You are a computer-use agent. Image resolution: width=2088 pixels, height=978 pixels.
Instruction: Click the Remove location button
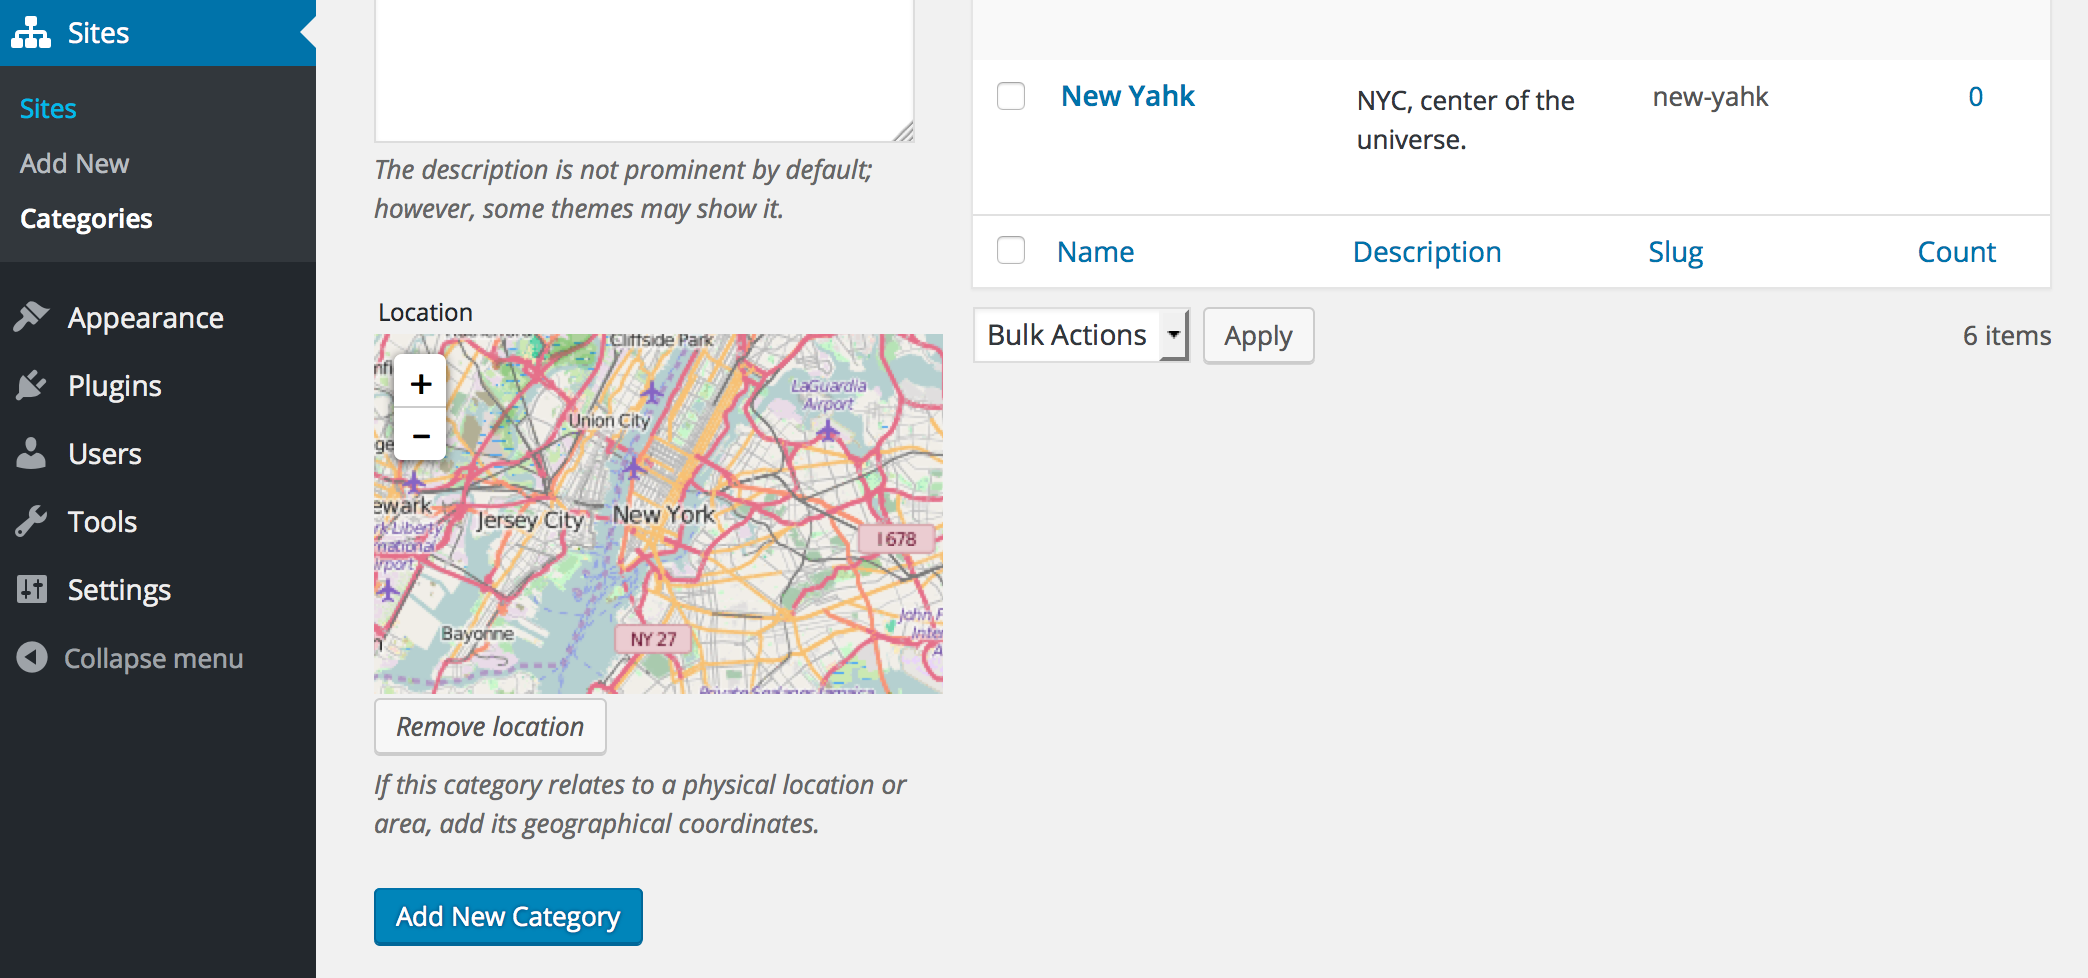(490, 726)
